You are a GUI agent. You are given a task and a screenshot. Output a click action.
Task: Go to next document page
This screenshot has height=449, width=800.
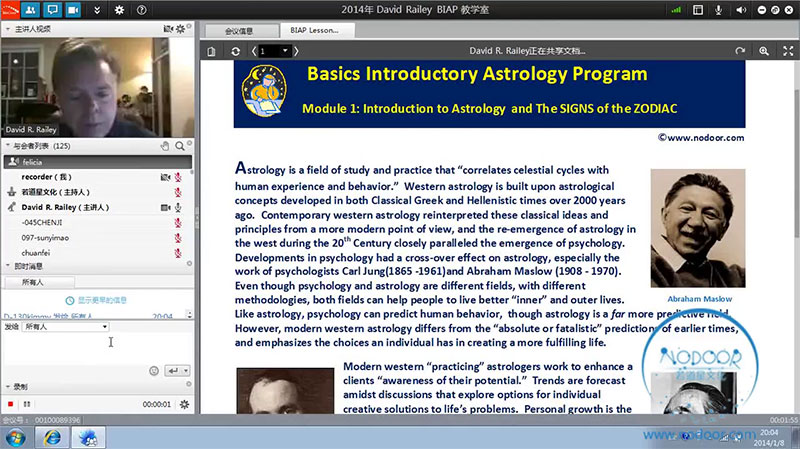296,51
